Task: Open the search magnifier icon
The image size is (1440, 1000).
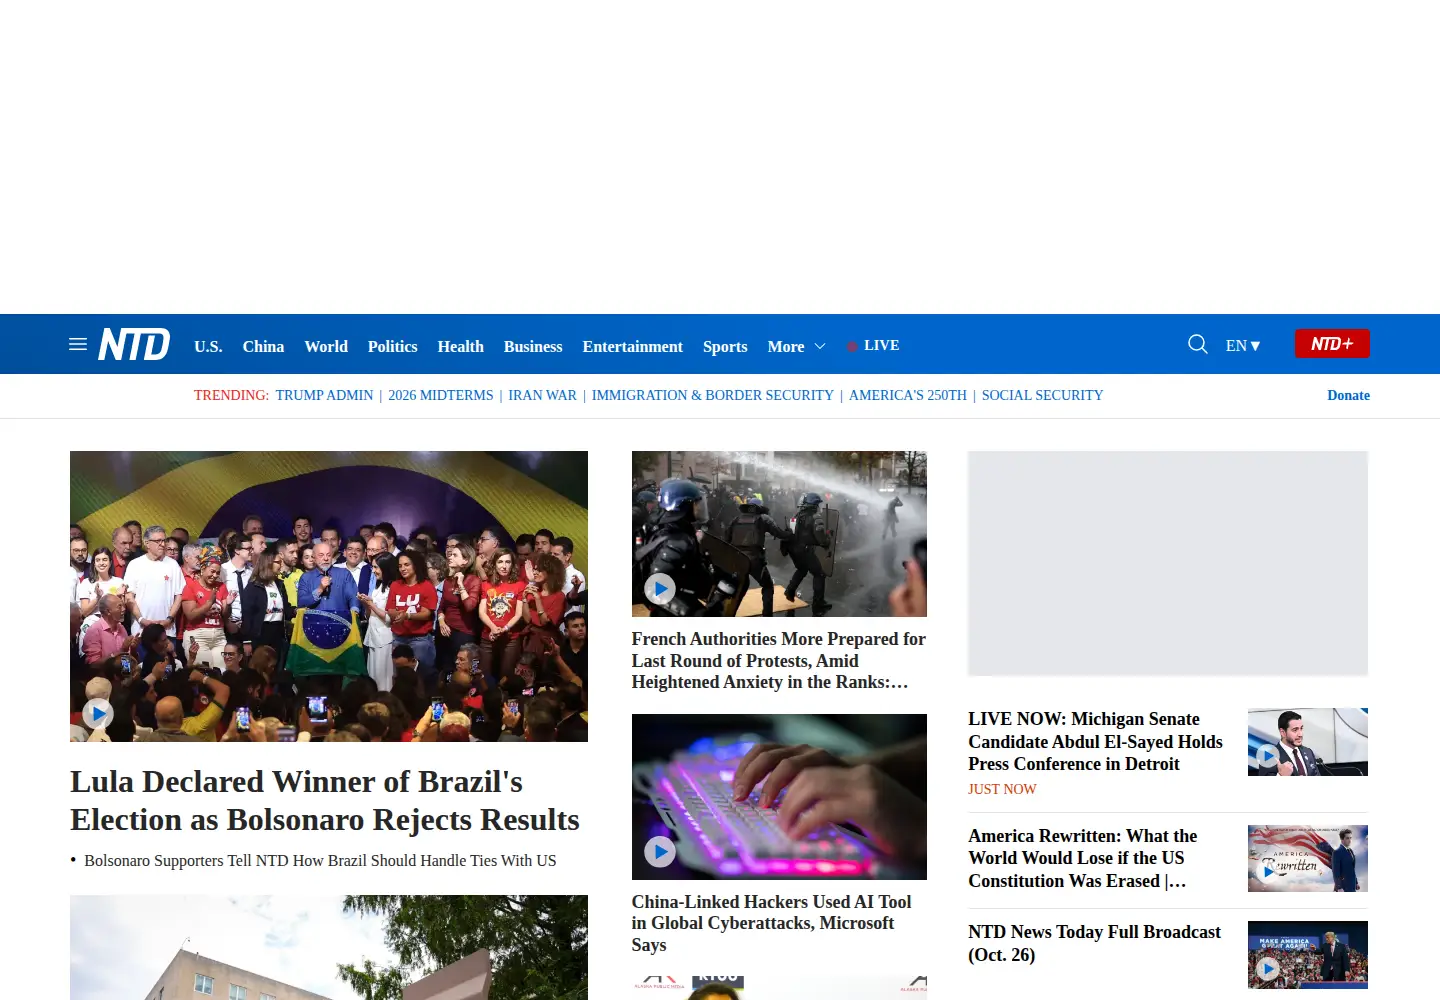Action: pyautogui.click(x=1197, y=345)
